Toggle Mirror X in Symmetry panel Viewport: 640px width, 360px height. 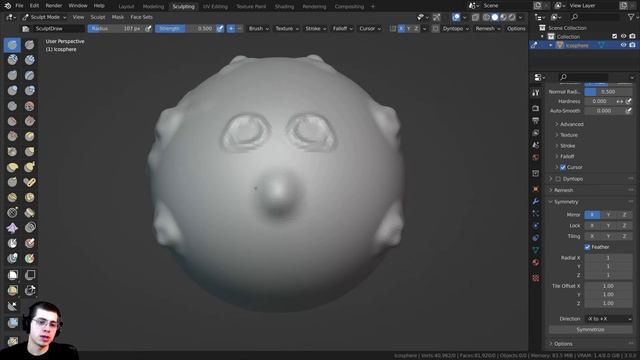[x=592, y=215]
